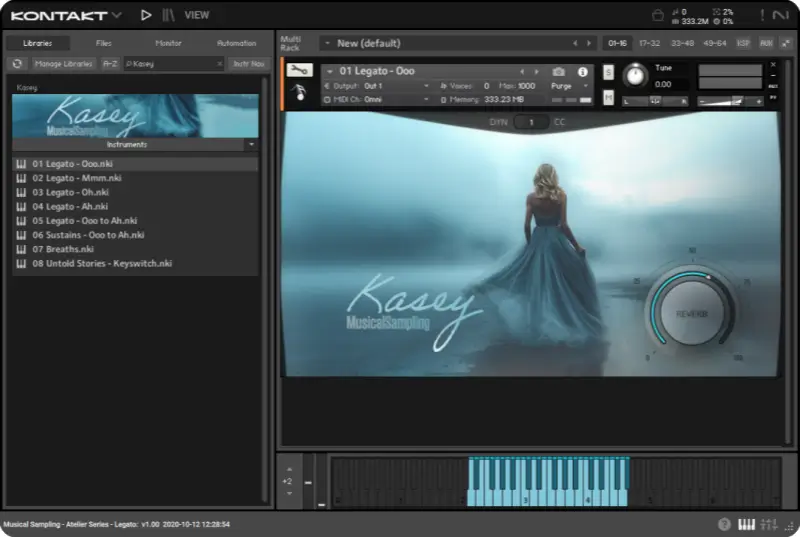Click the wrench edit-instrument icon
The width and height of the screenshot is (800, 537).
tap(299, 71)
